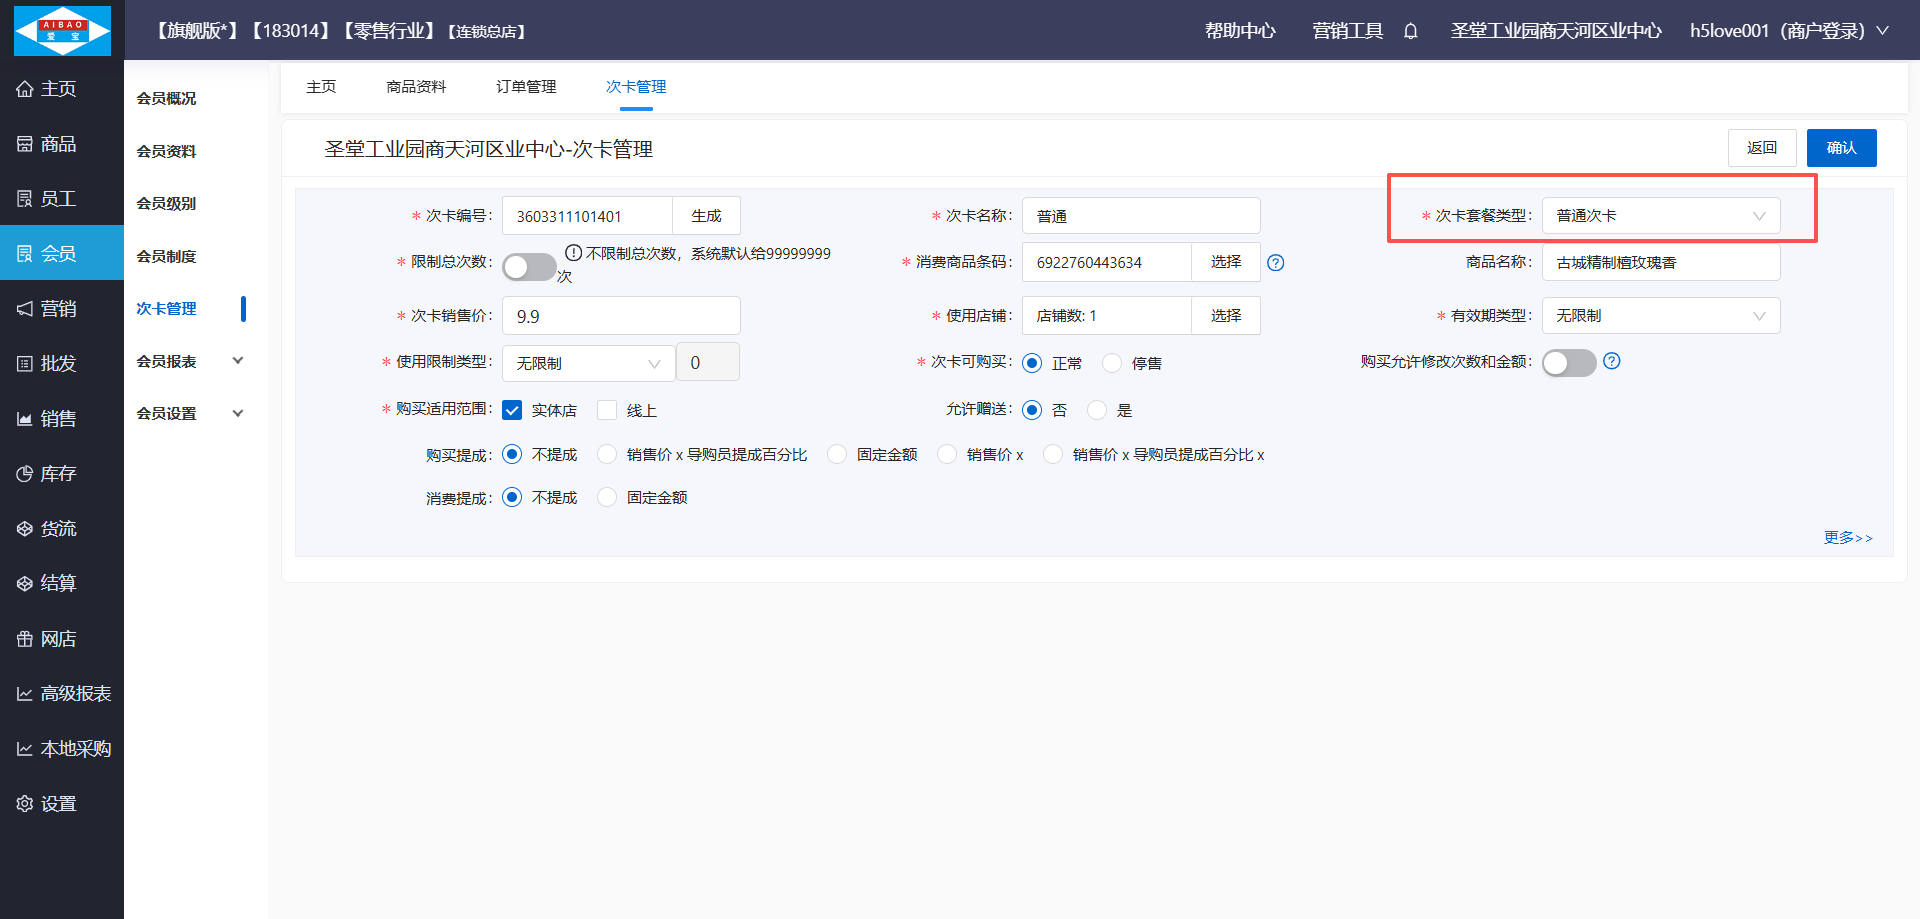
Task: Open the 次卡套餐类型 dropdown
Action: (1660, 216)
